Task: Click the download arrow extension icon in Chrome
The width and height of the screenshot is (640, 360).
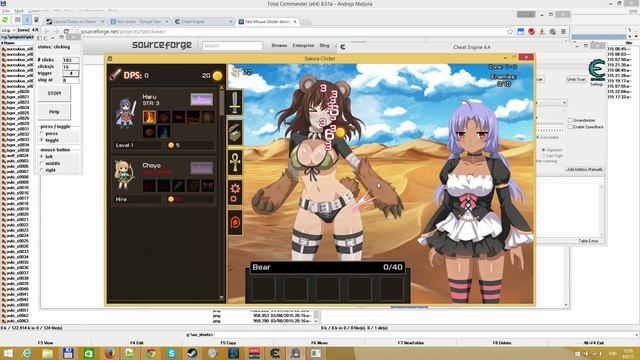Action: [542, 31]
